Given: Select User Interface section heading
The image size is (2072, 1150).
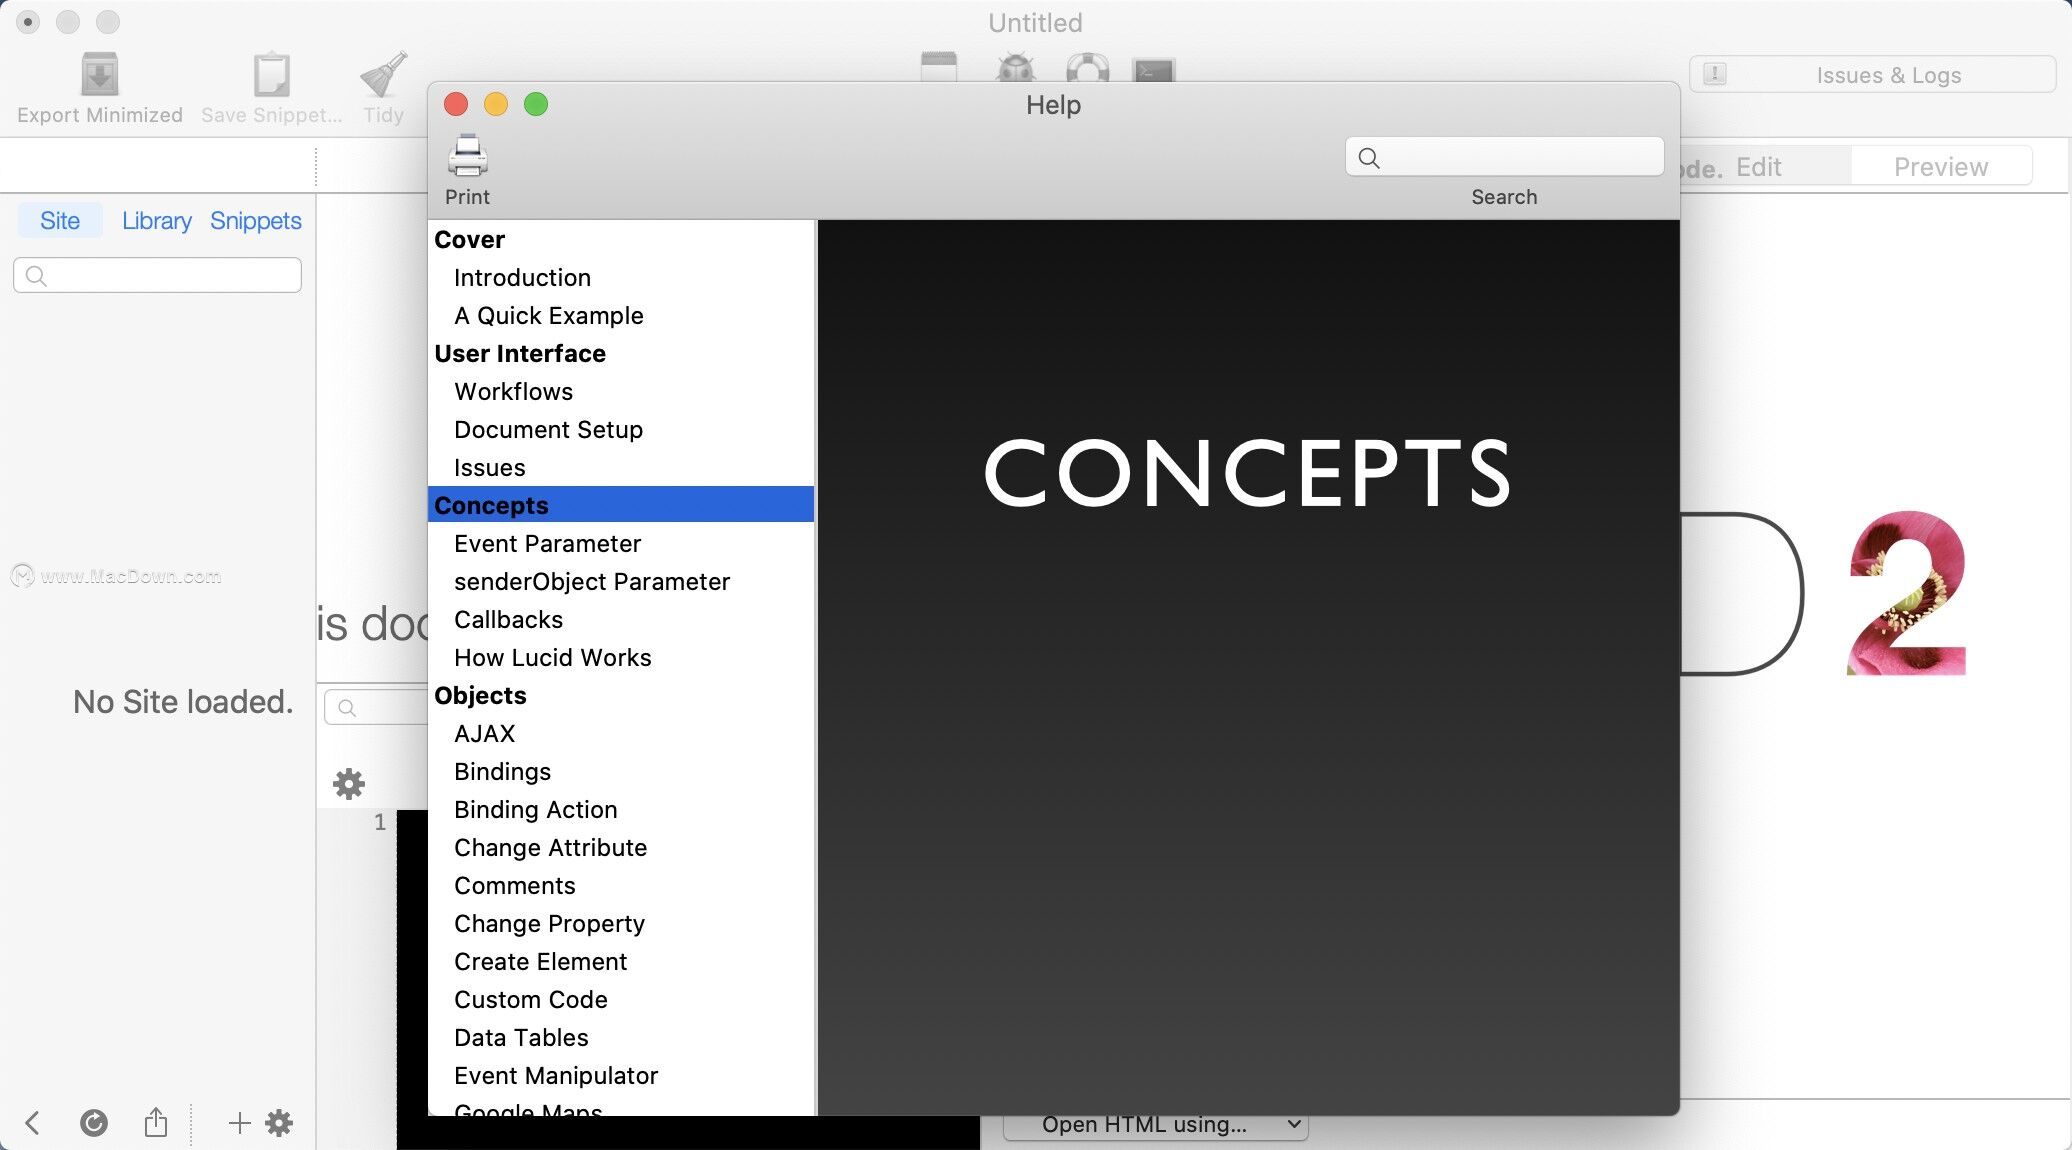Looking at the screenshot, I should pyautogui.click(x=520, y=353).
